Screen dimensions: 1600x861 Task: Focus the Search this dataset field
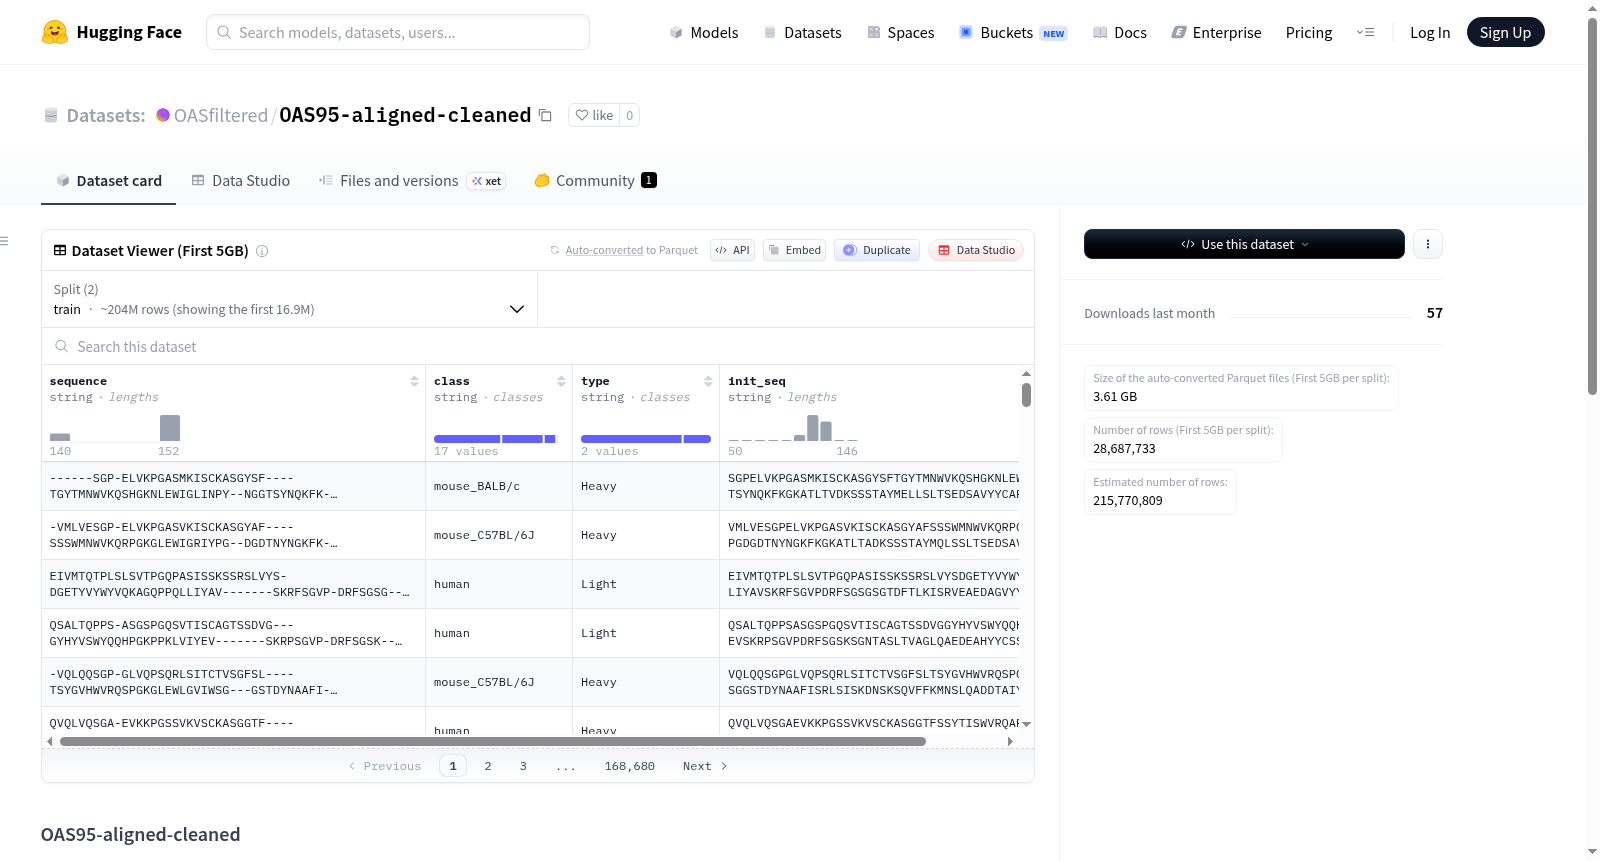[538, 346]
